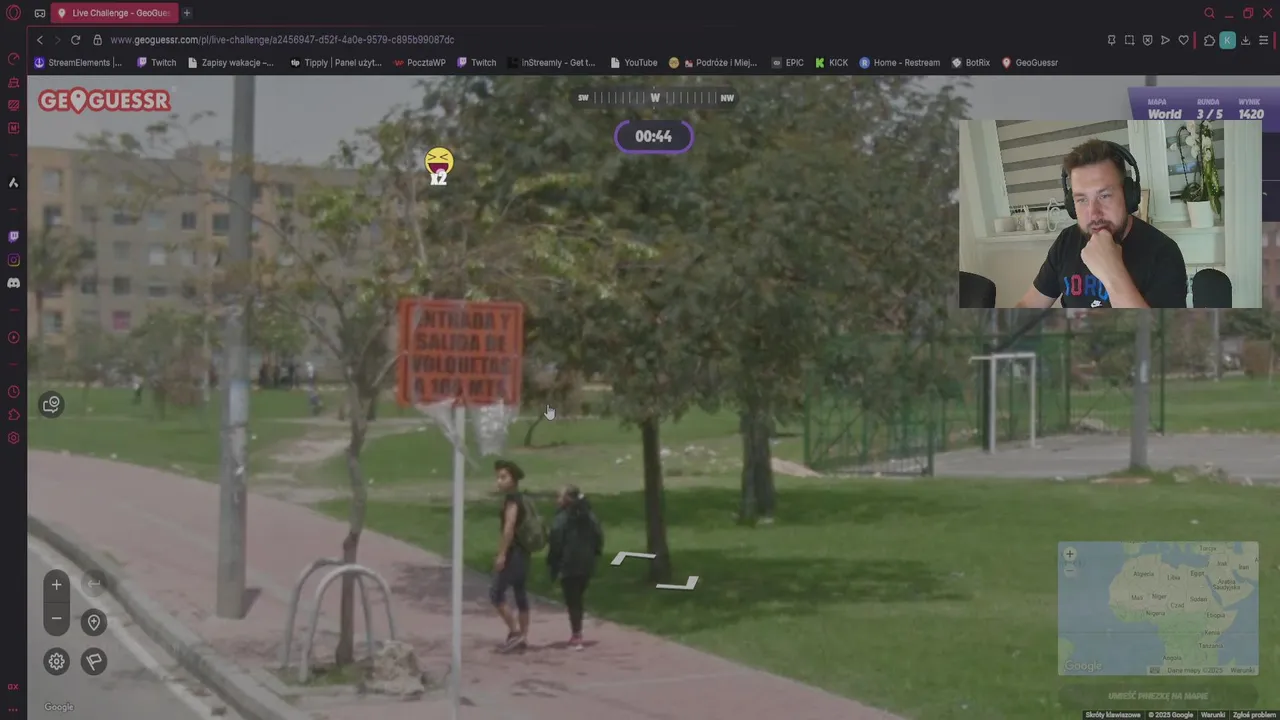Open the Player sidebar icon
This screenshot has height=720, width=1280.
click(x=13, y=337)
